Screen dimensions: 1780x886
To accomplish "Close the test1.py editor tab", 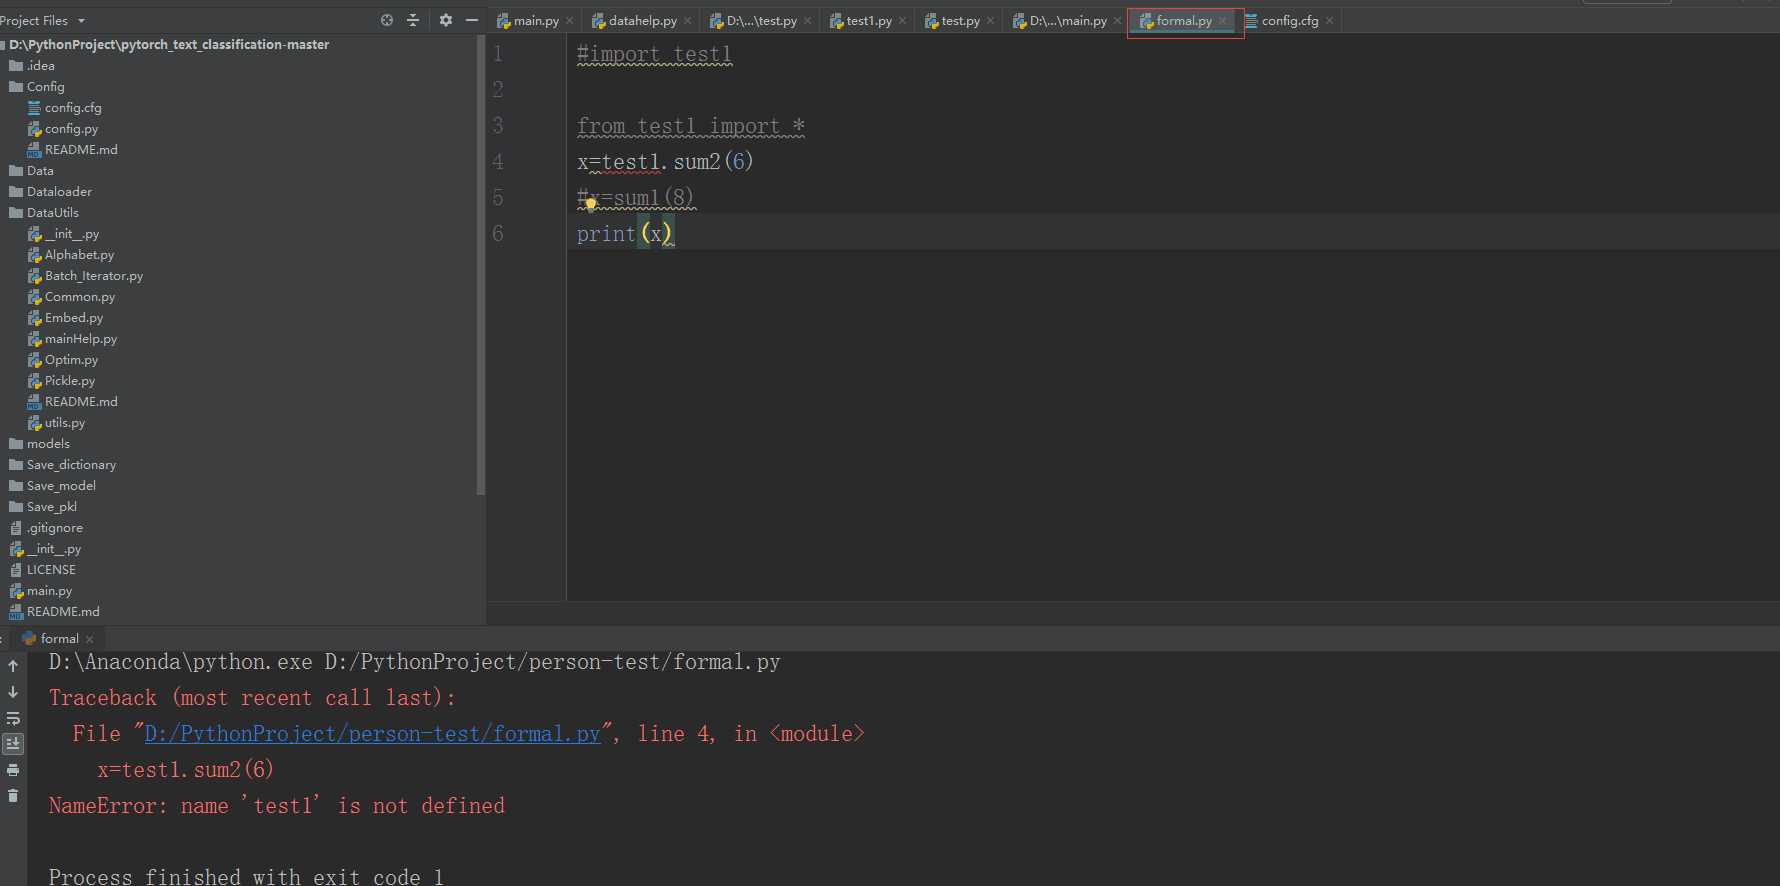I will click(x=903, y=21).
